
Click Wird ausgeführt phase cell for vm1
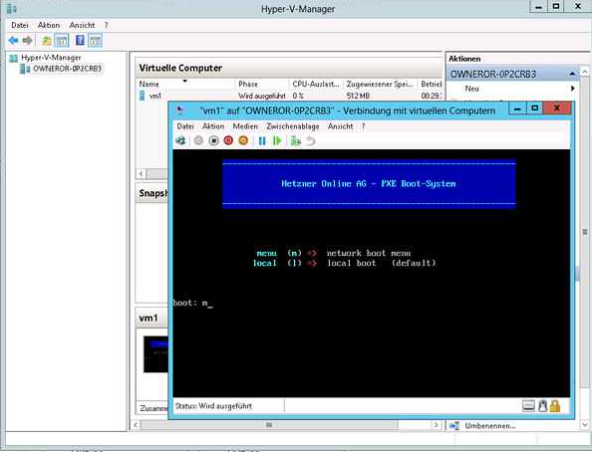(x=262, y=96)
